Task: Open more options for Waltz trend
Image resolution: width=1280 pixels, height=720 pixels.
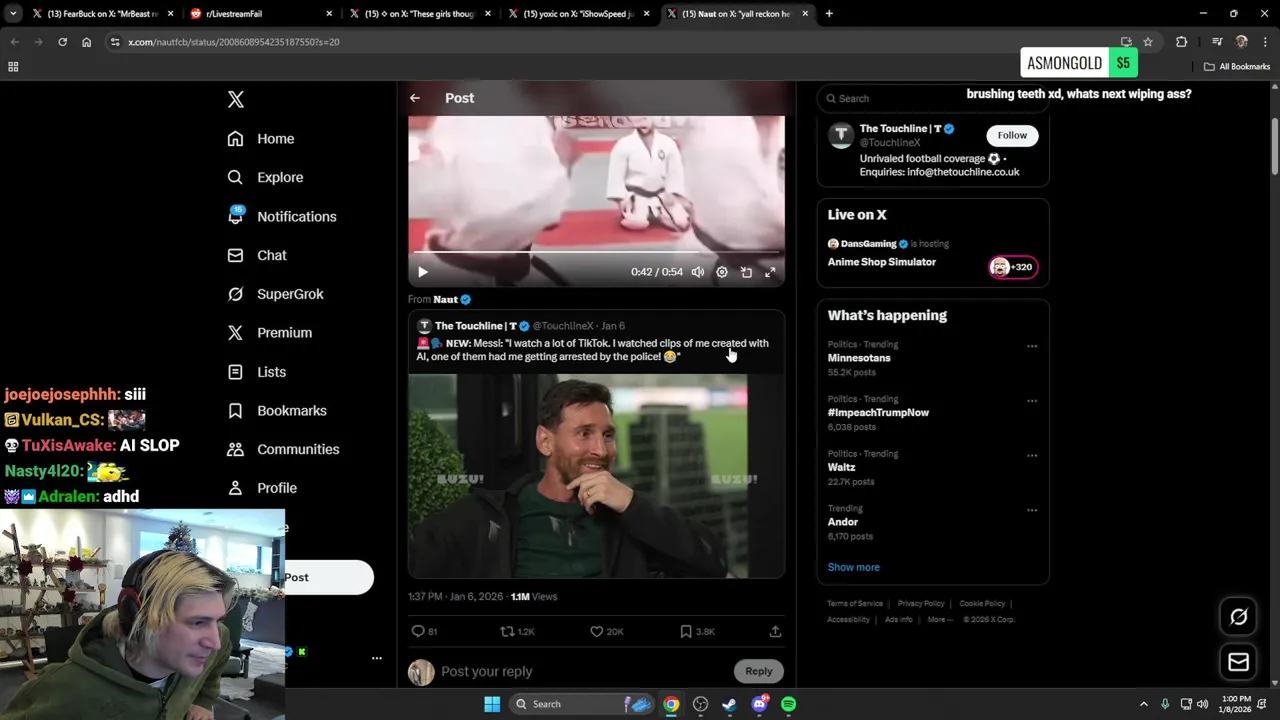Action: (x=1032, y=455)
